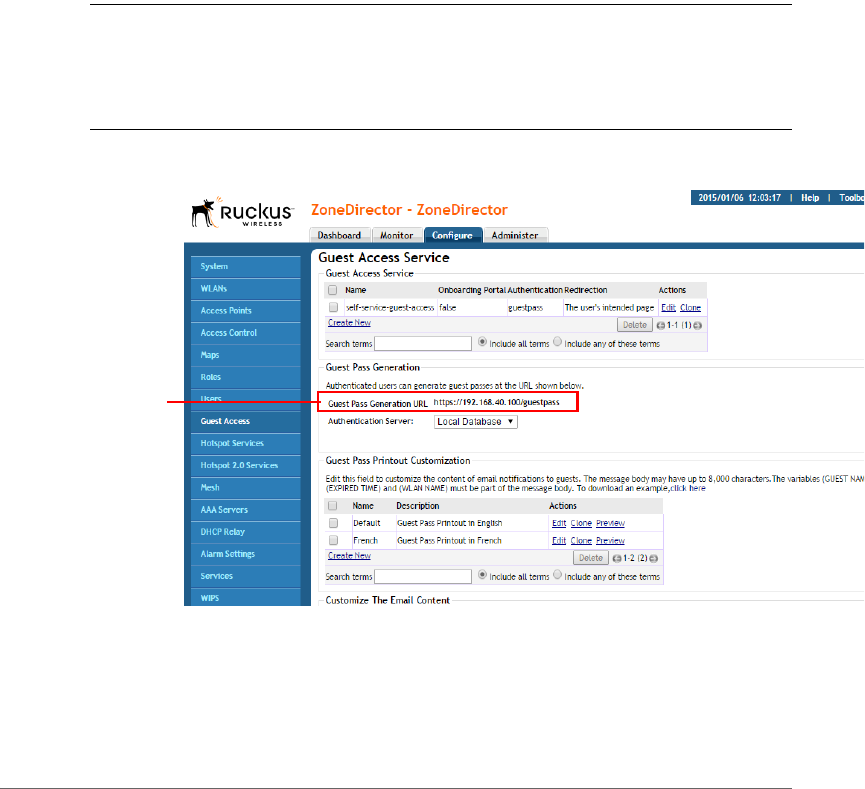Click the Printout Customization search terms field
This screenshot has height=789, width=865.
click(423, 577)
